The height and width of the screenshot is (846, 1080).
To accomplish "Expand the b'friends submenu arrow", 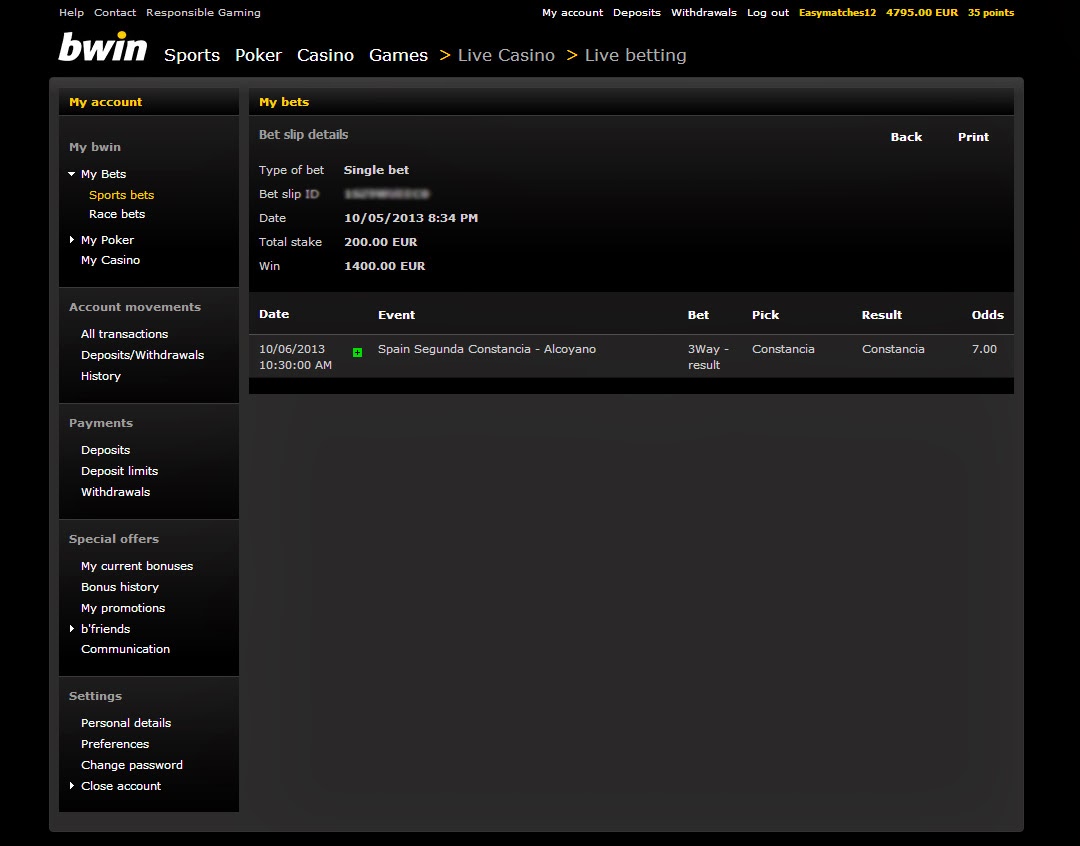I will (x=72, y=628).
